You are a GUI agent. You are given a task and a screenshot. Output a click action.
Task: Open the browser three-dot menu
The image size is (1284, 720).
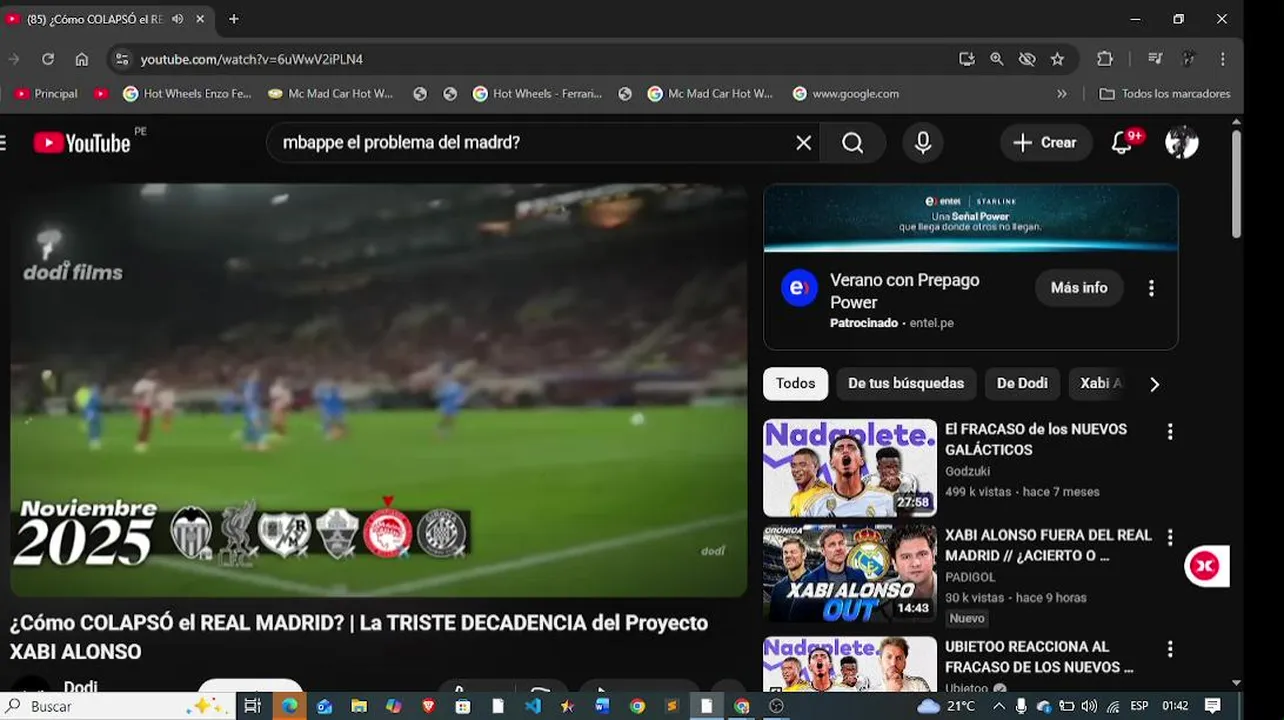(1222, 59)
